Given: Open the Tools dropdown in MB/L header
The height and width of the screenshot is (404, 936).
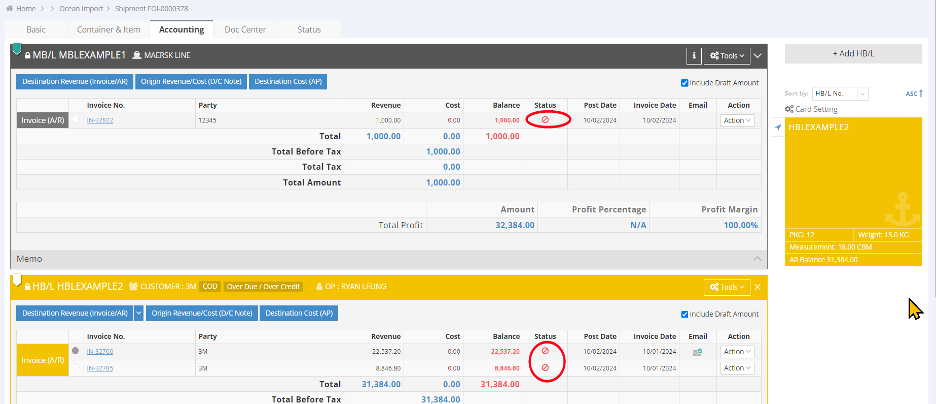Looking at the screenshot, I should (727, 57).
